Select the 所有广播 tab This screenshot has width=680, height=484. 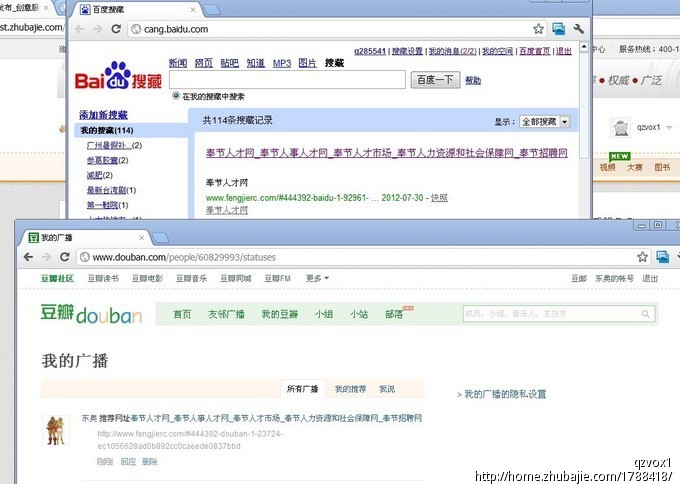tap(303, 389)
